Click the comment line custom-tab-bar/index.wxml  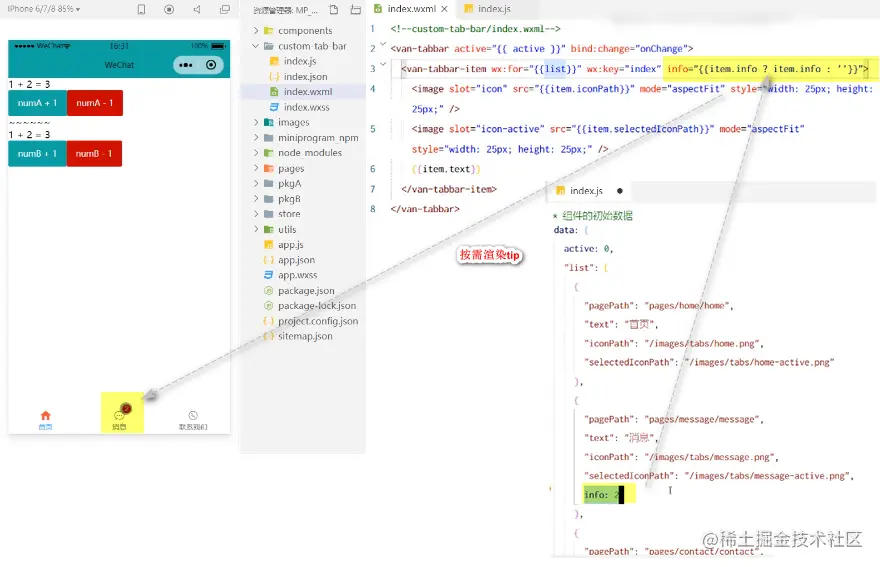[x=475, y=29]
